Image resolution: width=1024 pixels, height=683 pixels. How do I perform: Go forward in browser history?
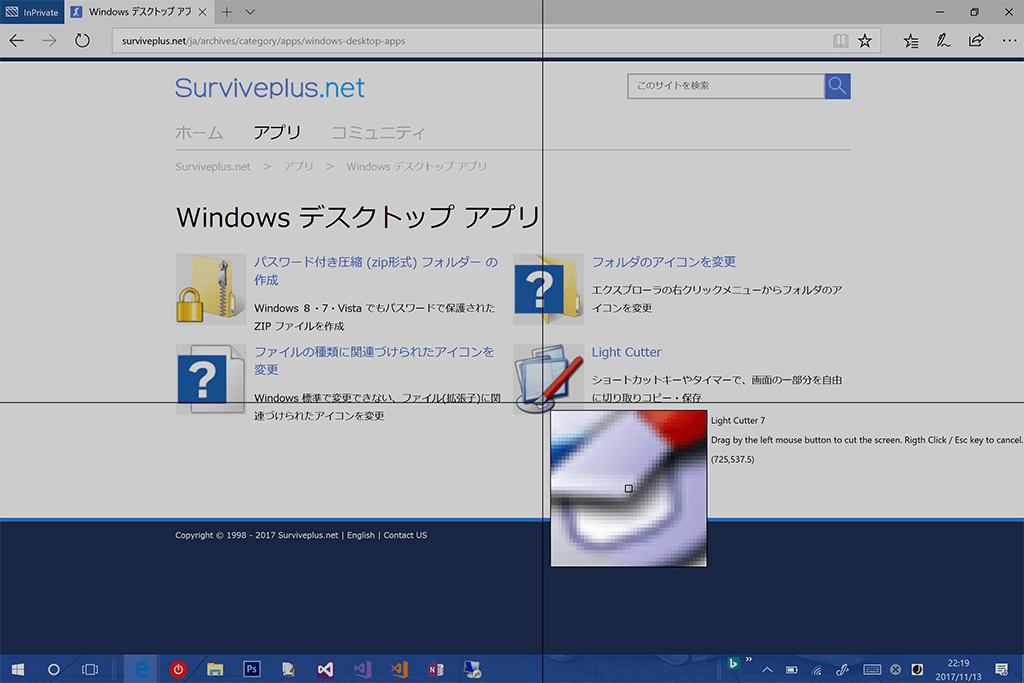[49, 40]
